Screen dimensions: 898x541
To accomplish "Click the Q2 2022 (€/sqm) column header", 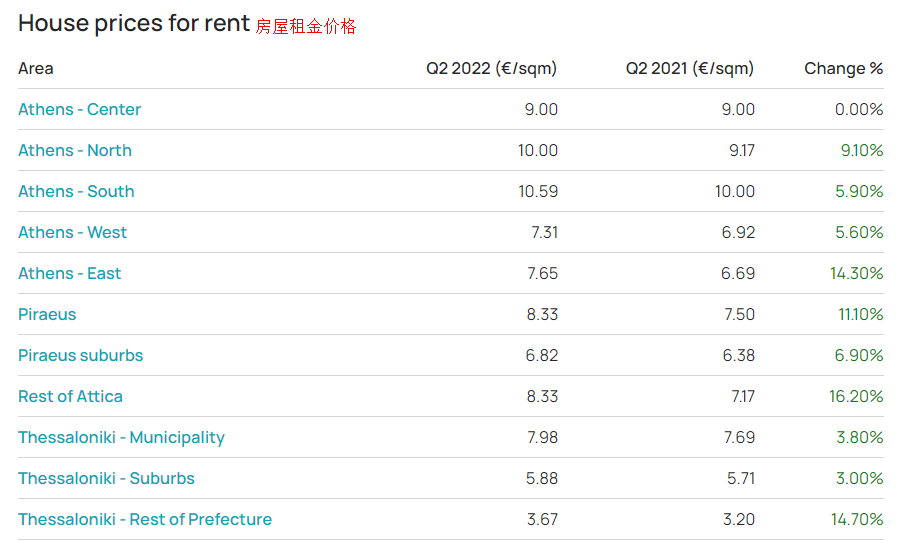I will [x=491, y=68].
